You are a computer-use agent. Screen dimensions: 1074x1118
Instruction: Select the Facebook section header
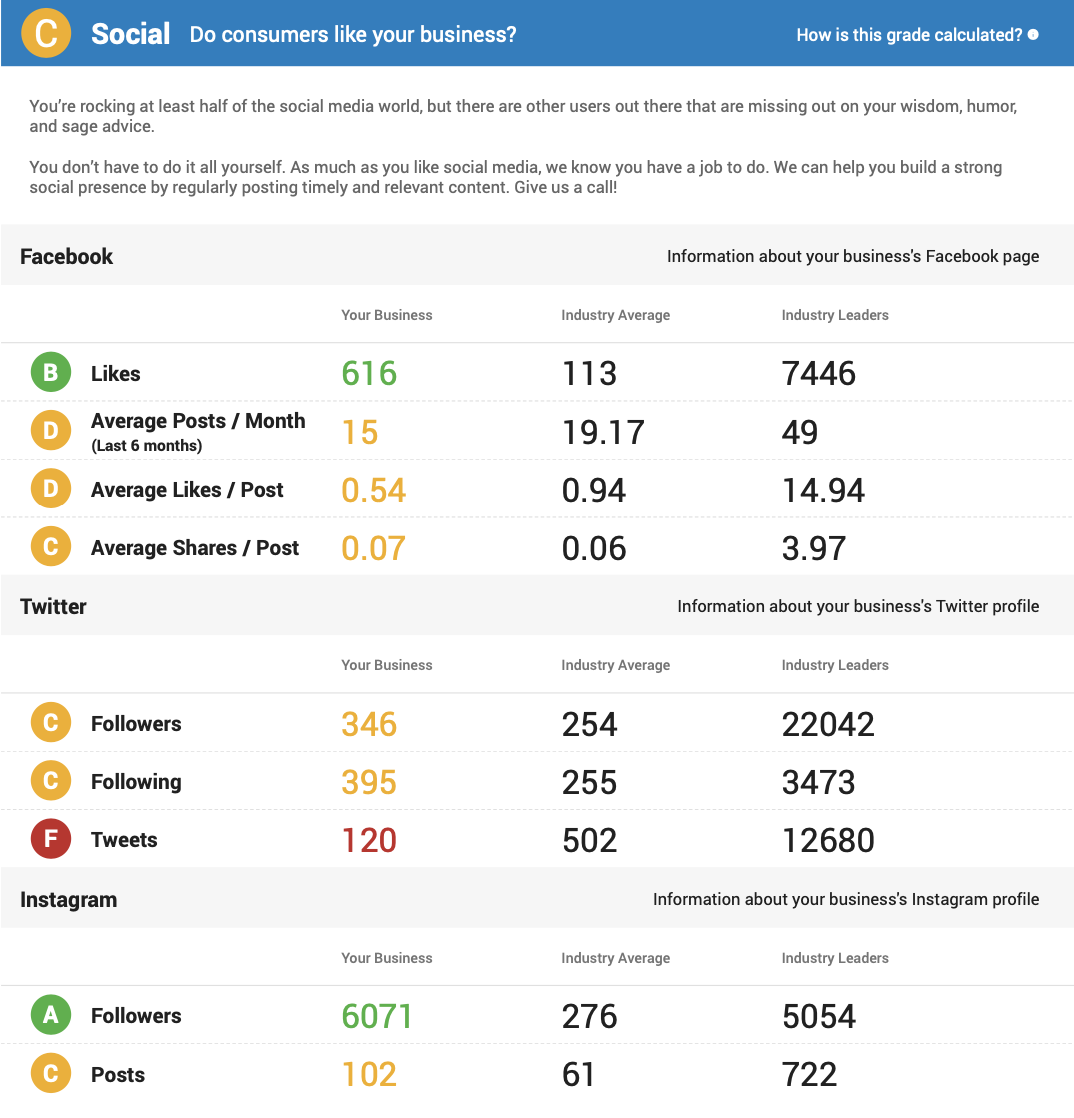point(66,257)
